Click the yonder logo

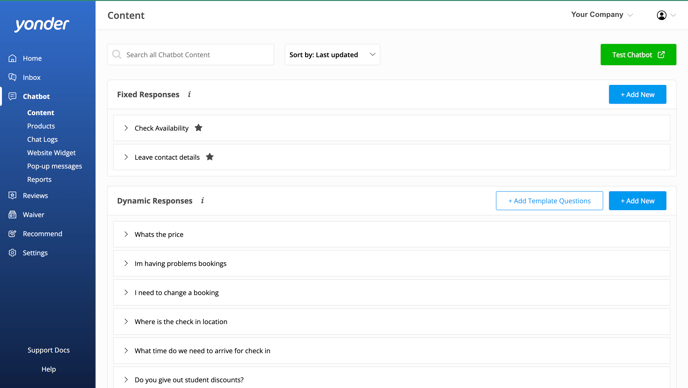(x=42, y=24)
